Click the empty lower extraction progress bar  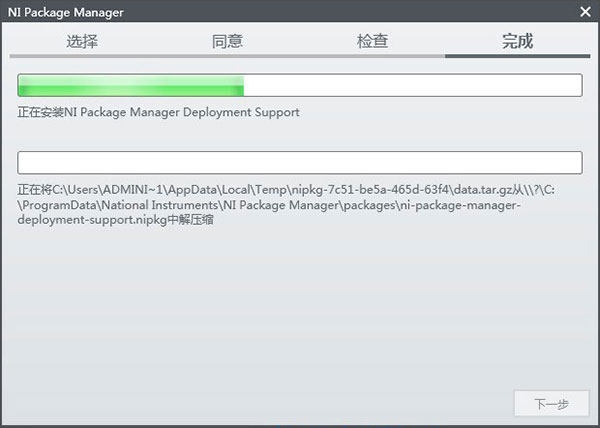[x=300, y=162]
